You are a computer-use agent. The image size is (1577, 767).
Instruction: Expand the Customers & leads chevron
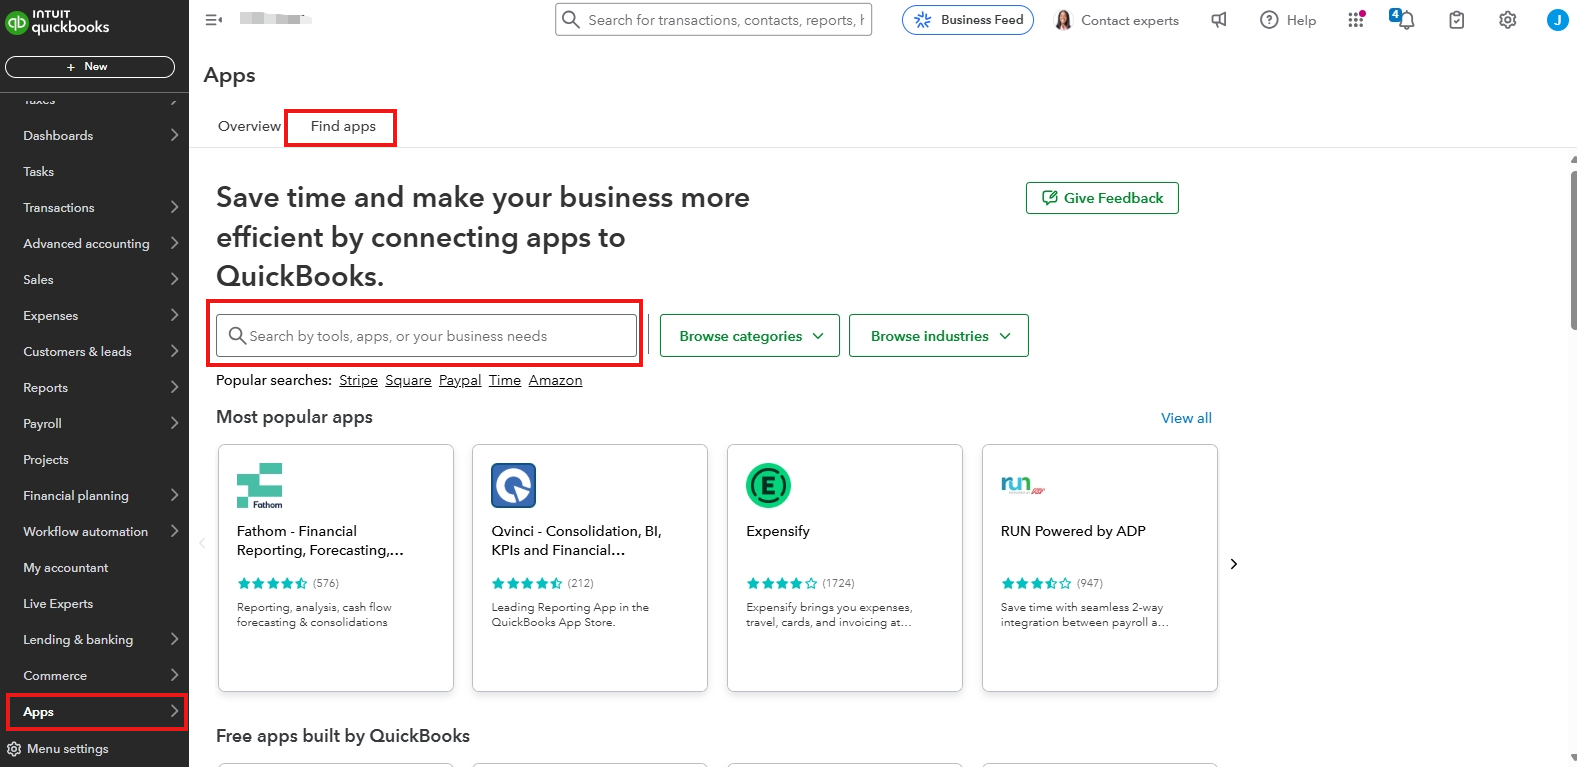174,351
